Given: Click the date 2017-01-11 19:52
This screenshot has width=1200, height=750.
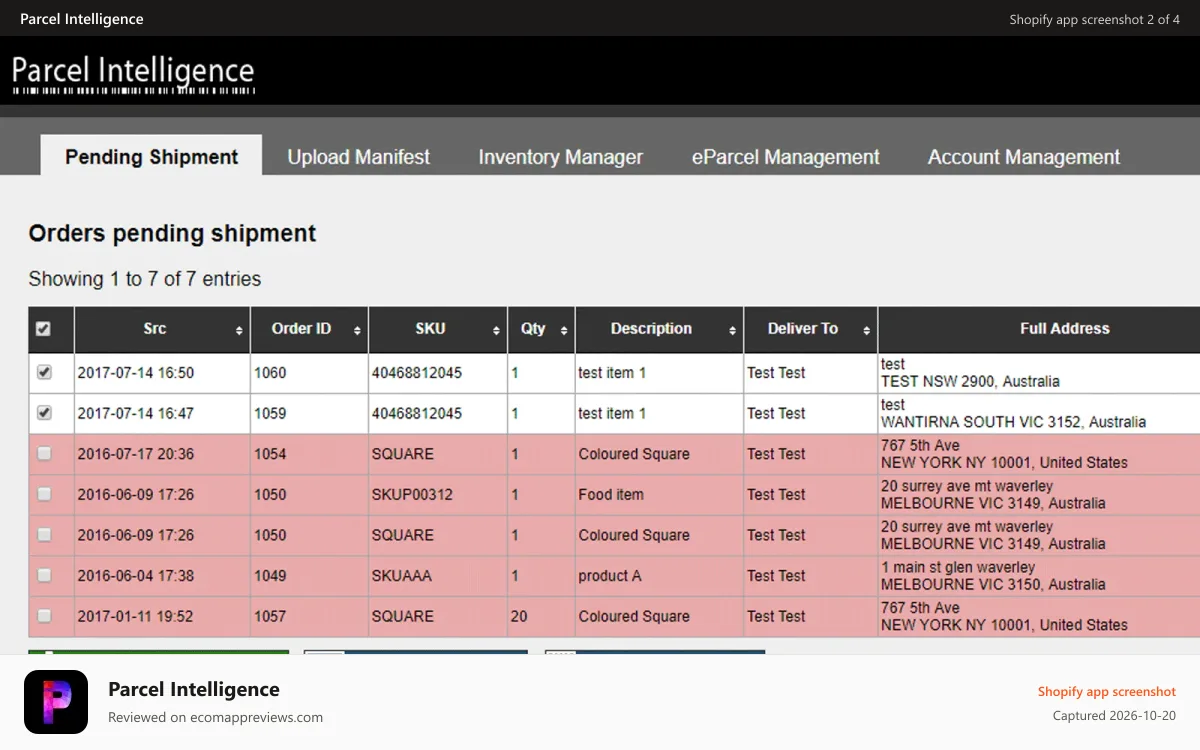Looking at the screenshot, I should (136, 616).
